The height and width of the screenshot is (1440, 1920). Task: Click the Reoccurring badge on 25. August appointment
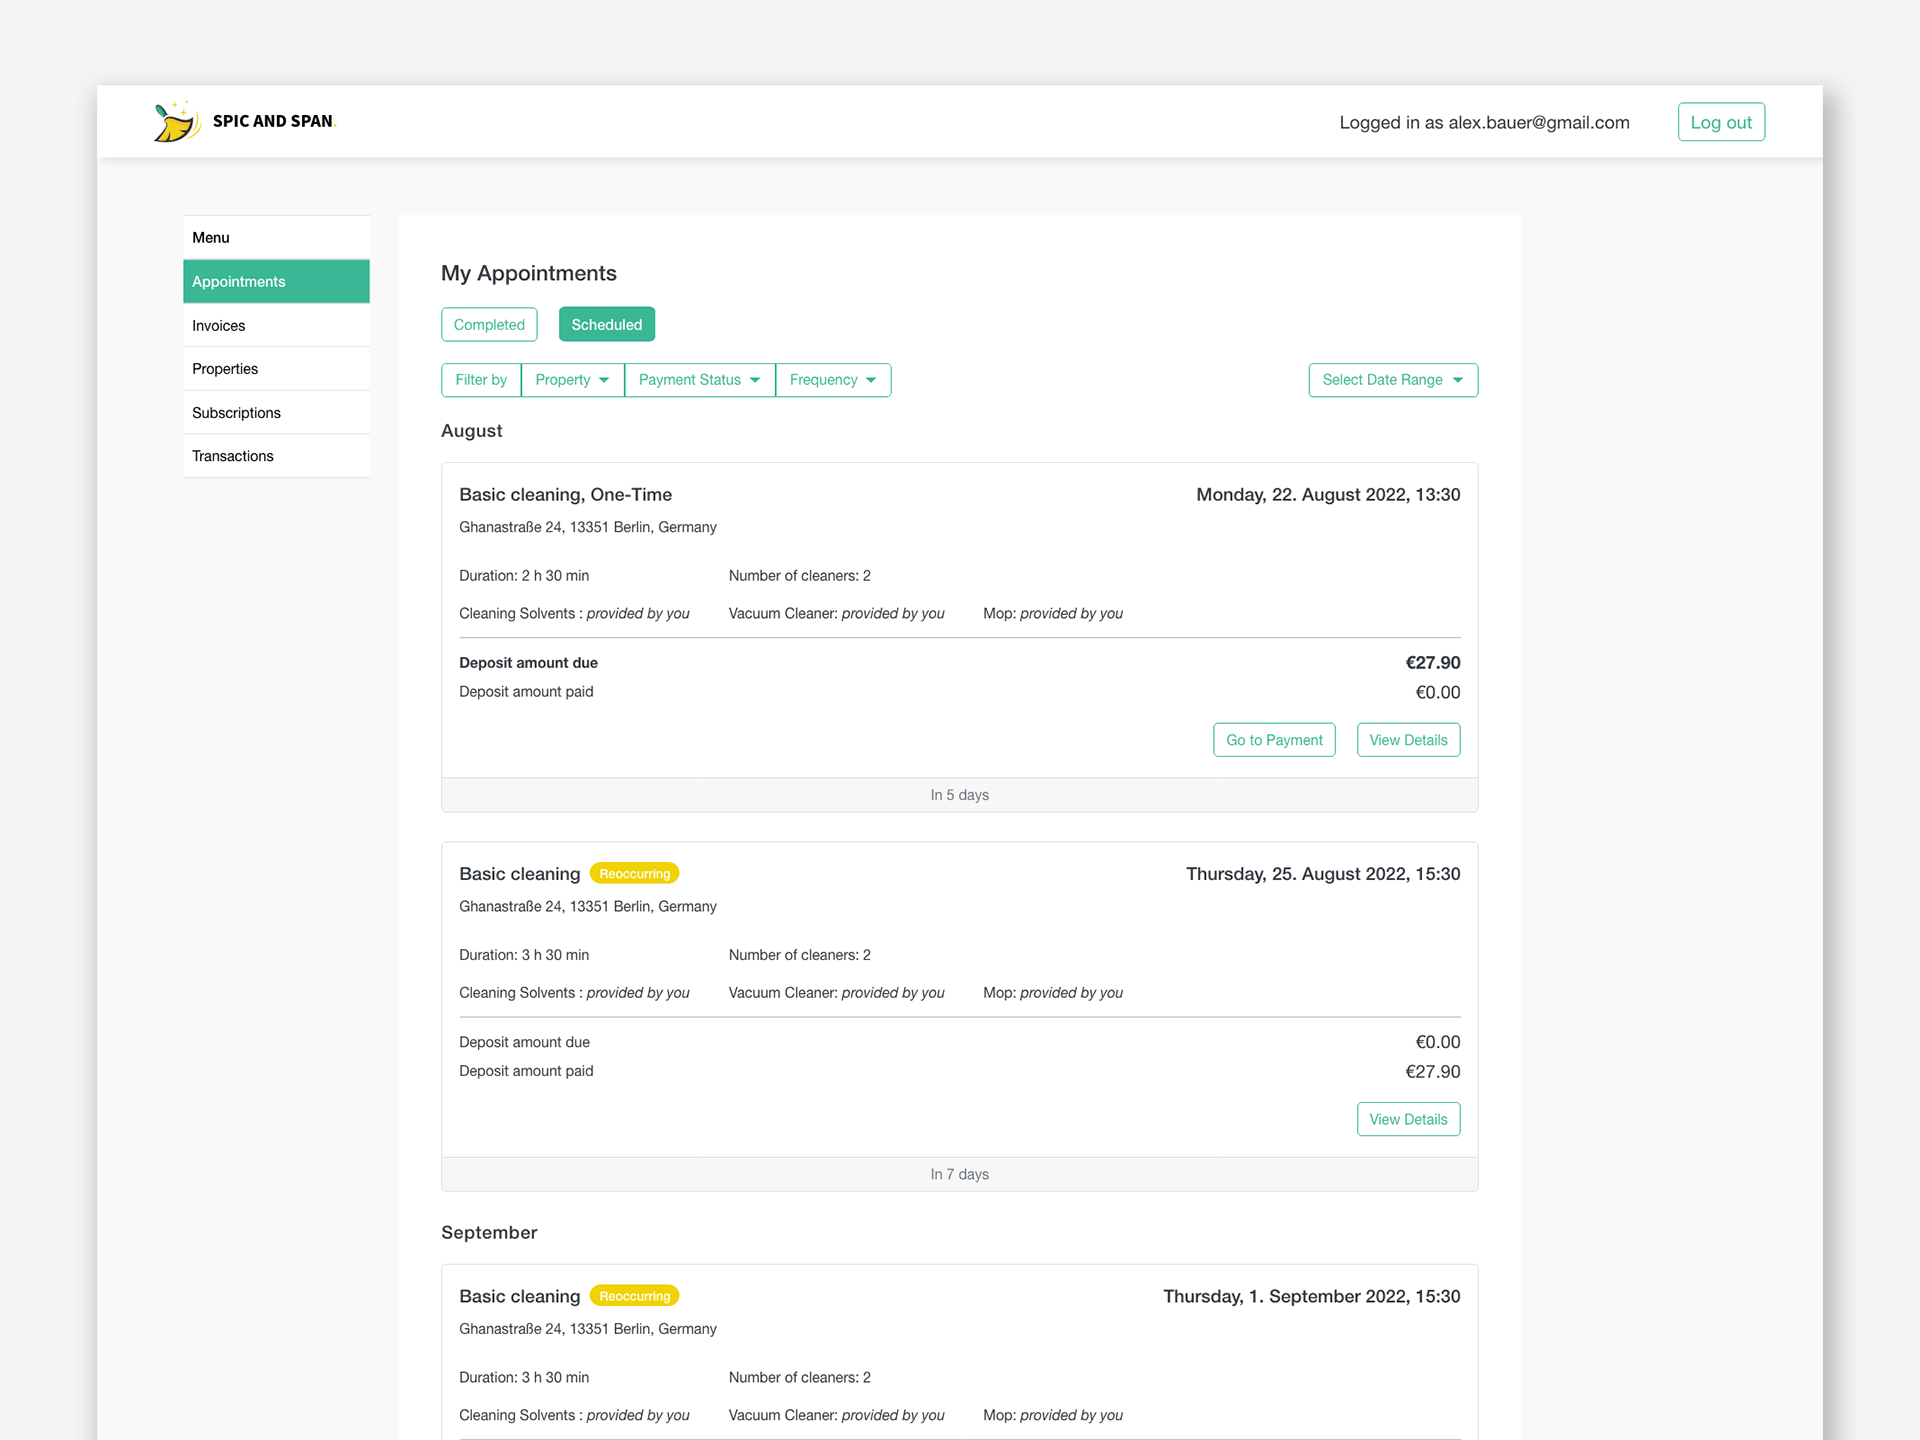pos(634,874)
